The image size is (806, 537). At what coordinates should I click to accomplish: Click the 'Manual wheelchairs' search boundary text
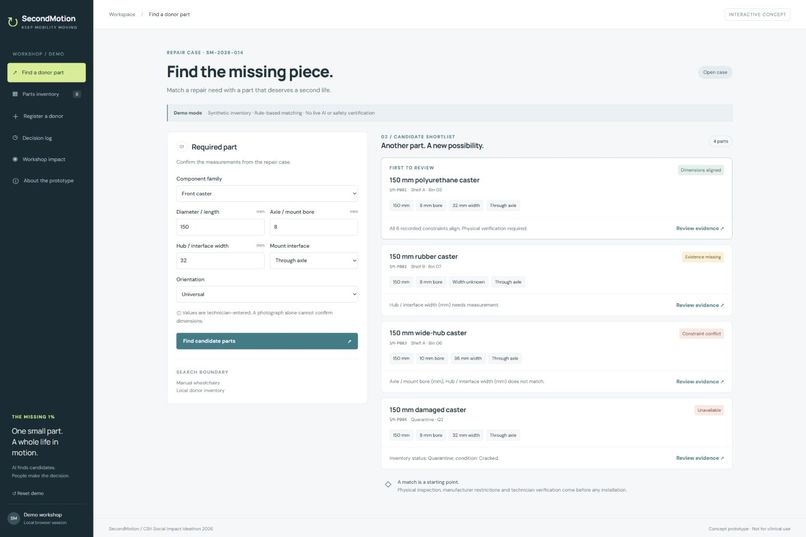[x=198, y=383]
